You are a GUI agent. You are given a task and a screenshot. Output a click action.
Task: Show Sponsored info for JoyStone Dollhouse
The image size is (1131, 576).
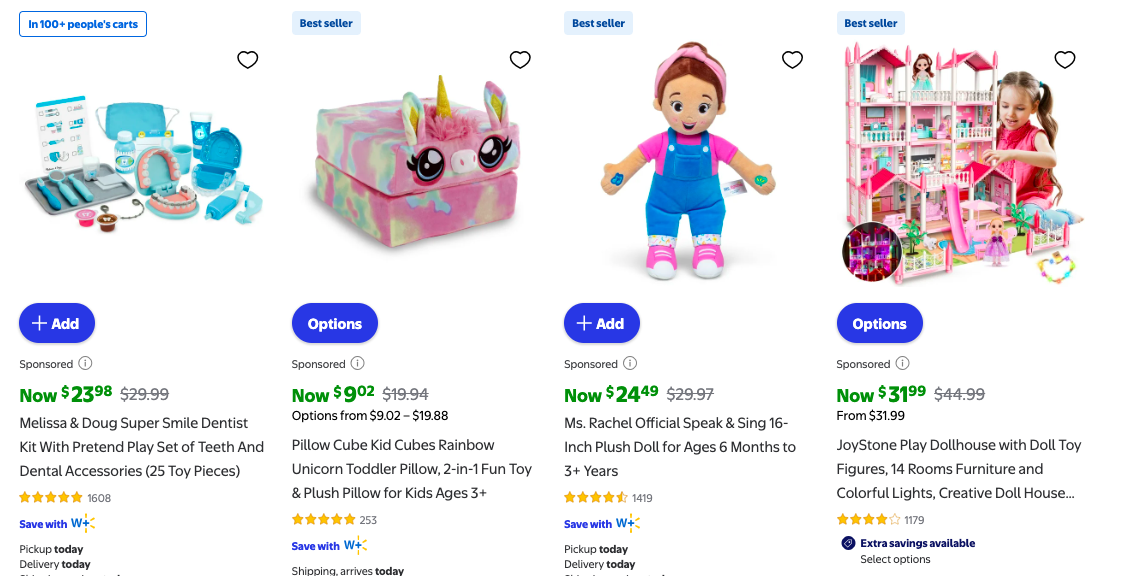tap(902, 364)
